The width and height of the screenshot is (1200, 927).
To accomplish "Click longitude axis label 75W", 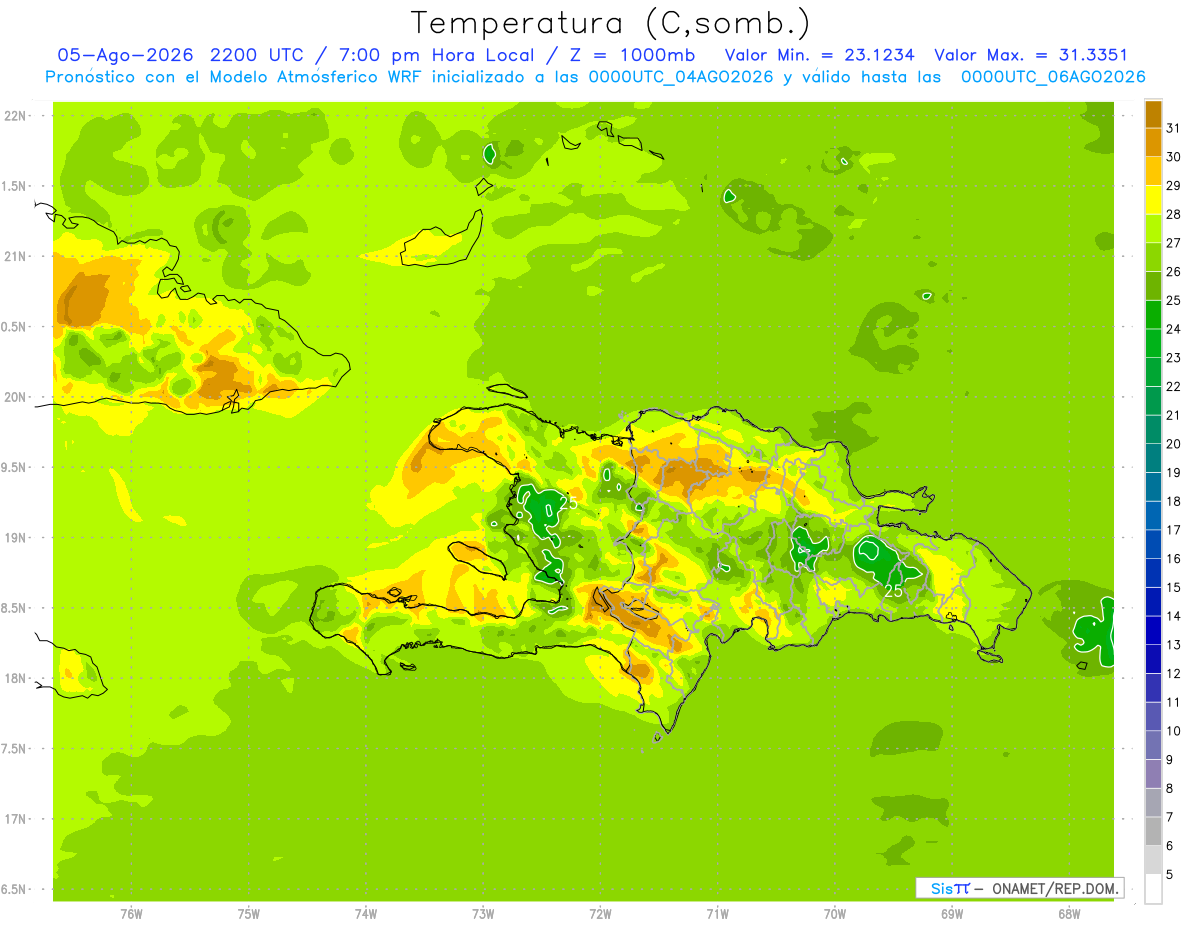I will tap(248, 914).
